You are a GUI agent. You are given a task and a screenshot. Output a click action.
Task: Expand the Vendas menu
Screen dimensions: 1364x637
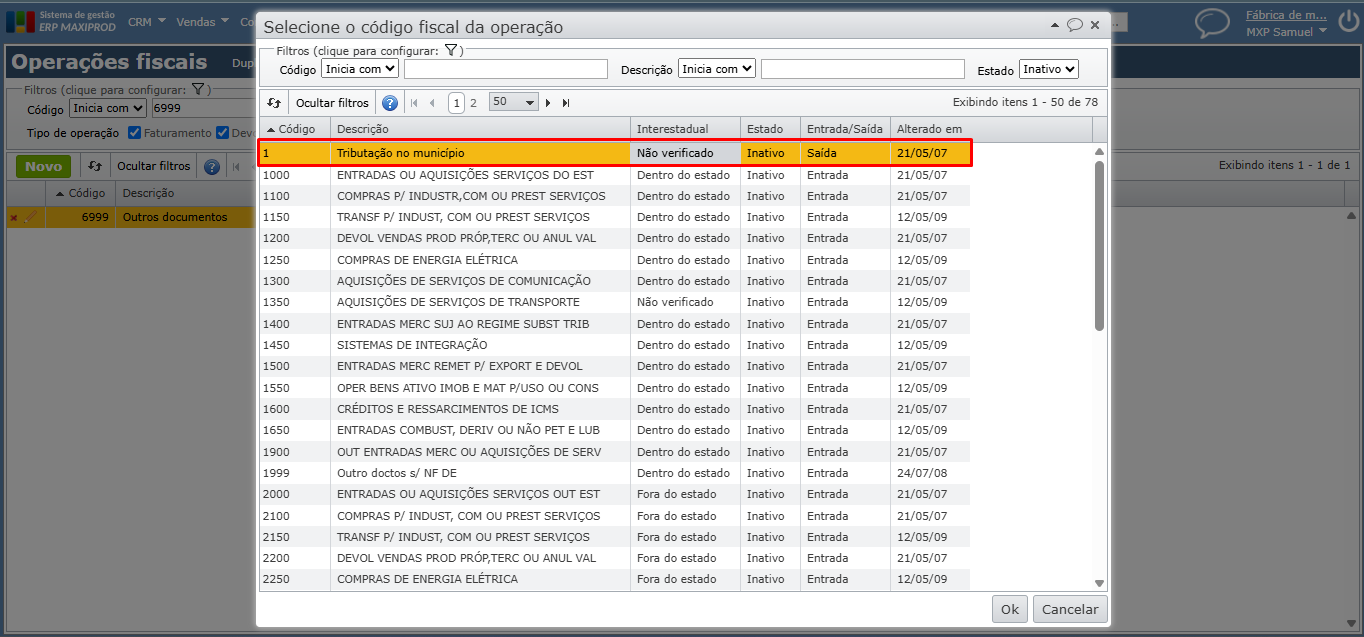[202, 21]
